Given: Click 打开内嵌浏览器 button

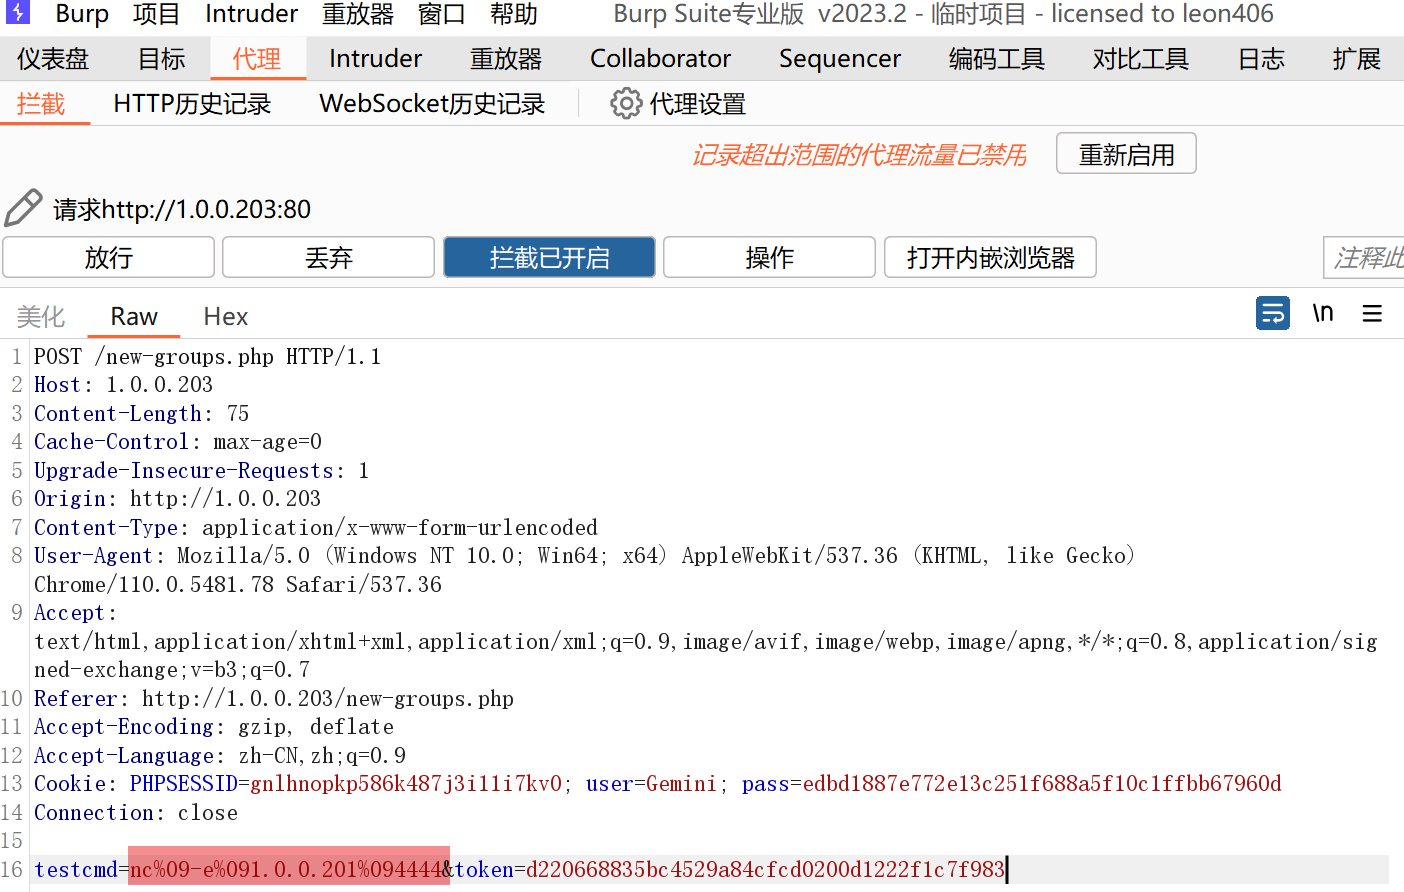Looking at the screenshot, I should 990,257.
